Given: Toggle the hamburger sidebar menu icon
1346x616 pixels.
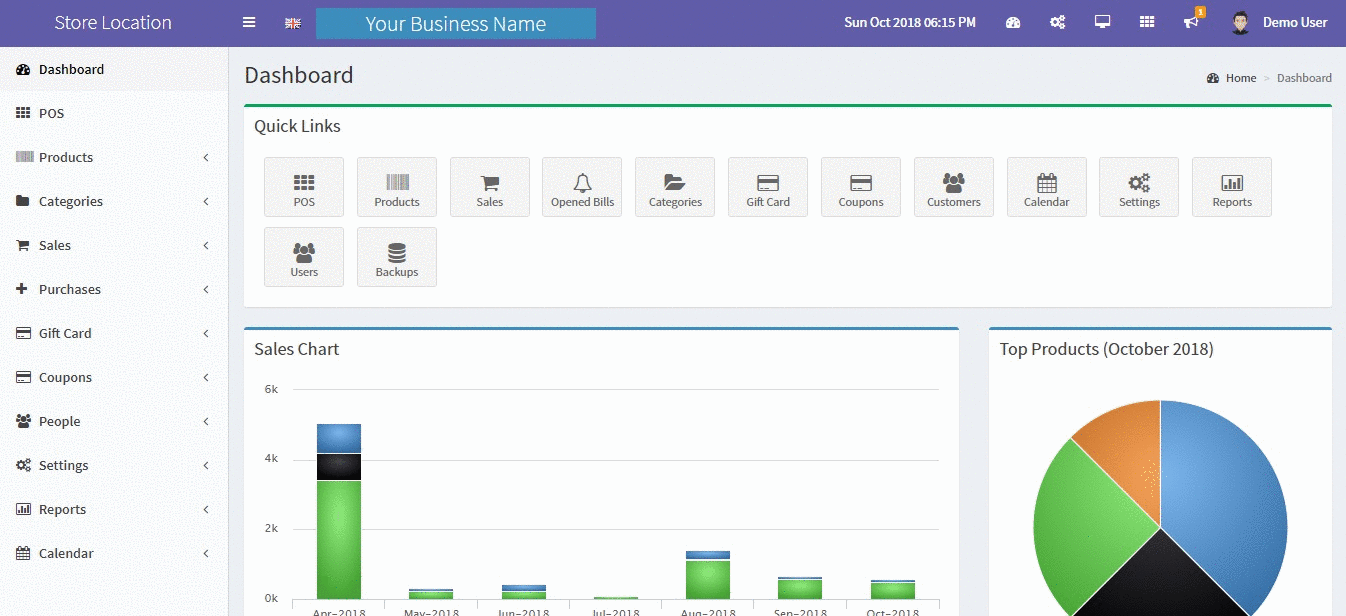Looking at the screenshot, I should pos(249,22).
